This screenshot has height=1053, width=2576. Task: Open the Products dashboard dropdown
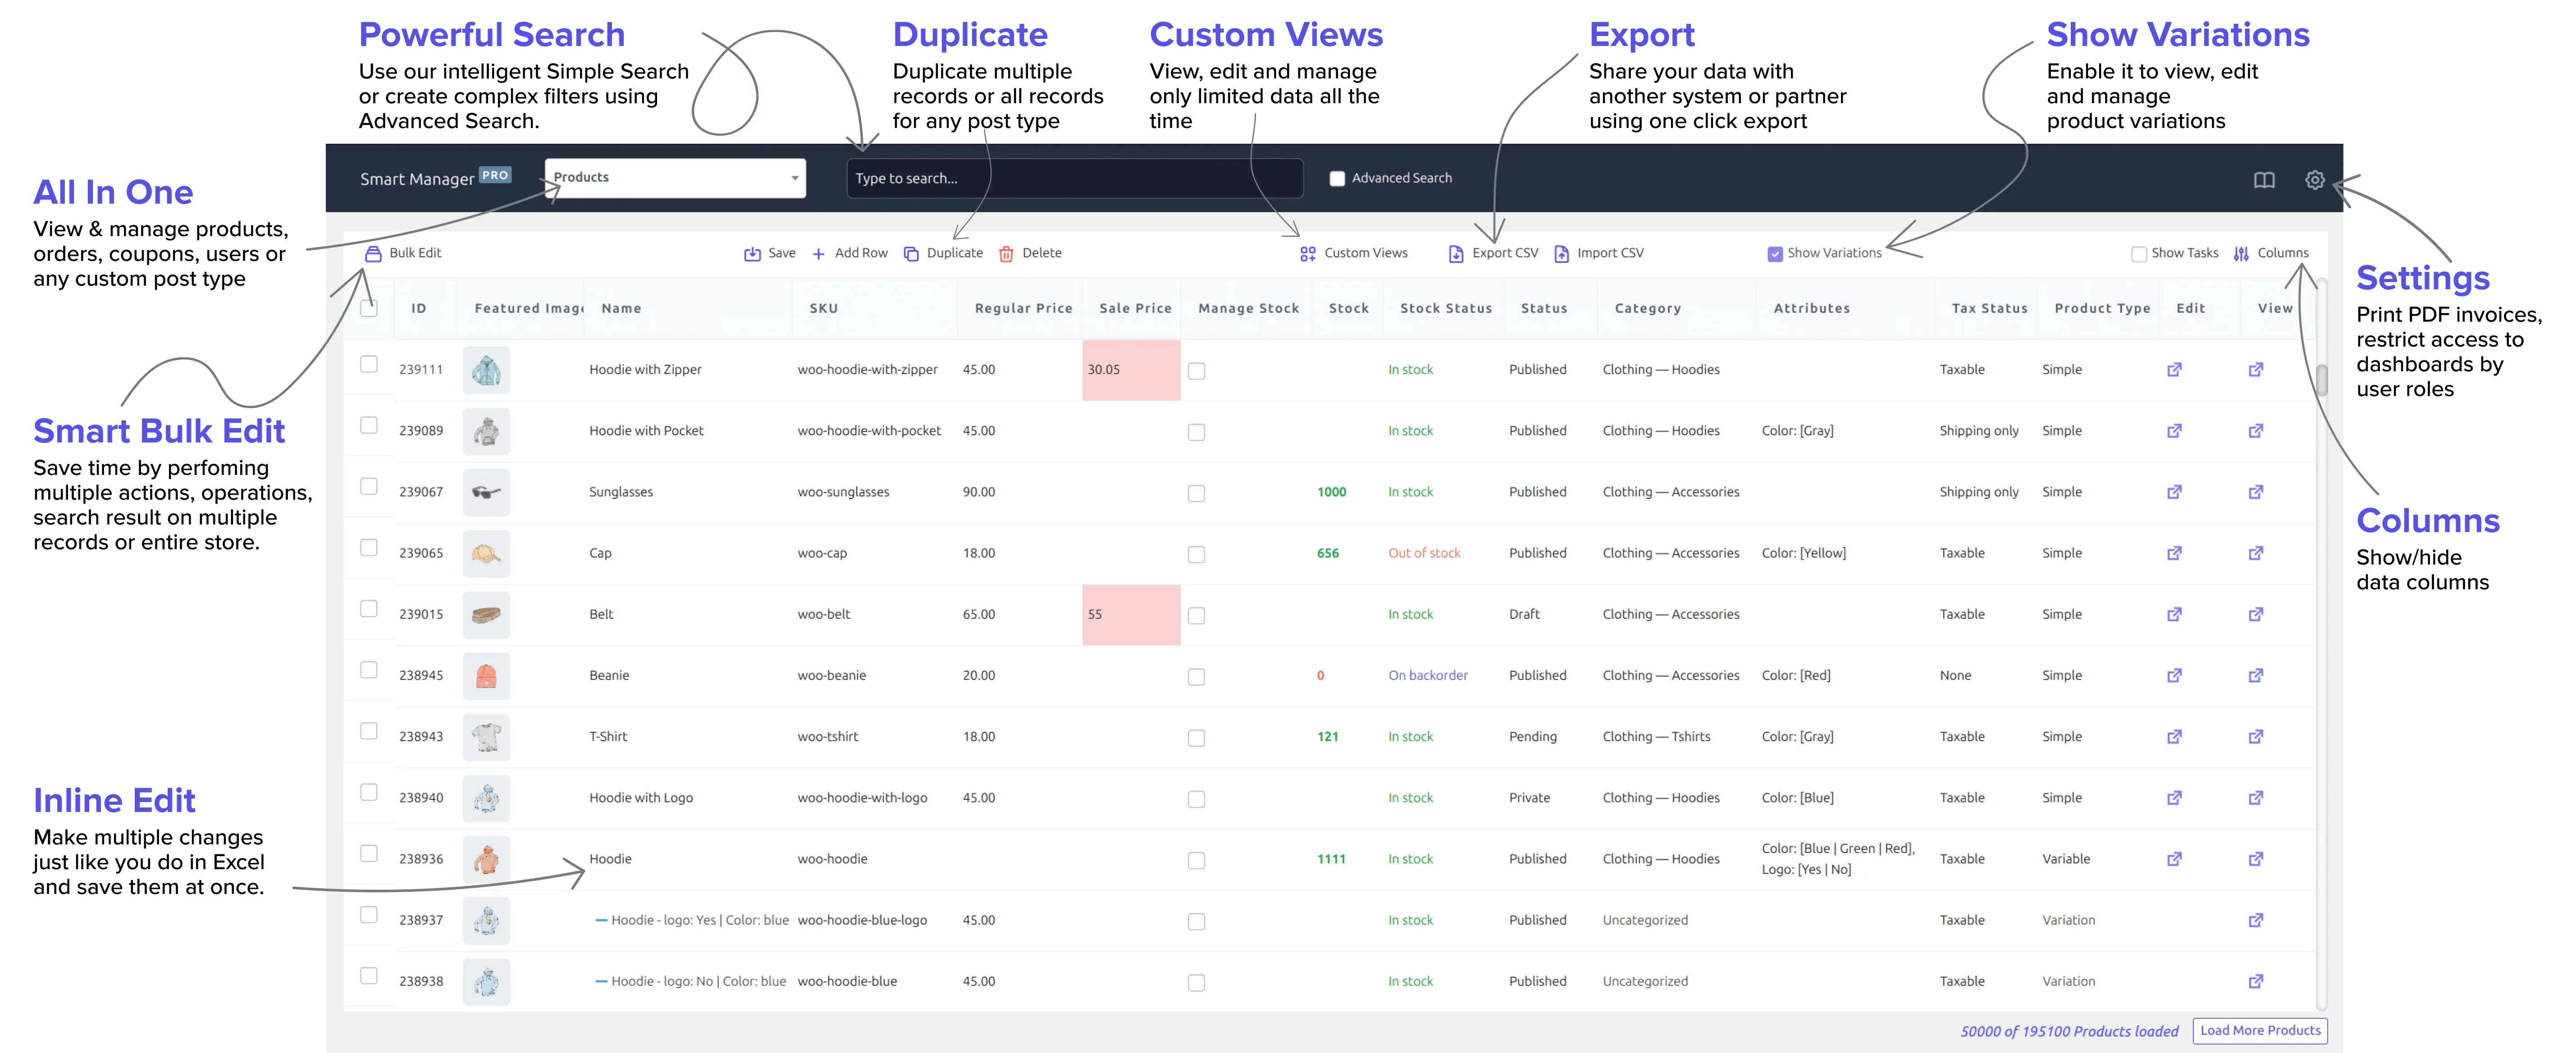[675, 178]
